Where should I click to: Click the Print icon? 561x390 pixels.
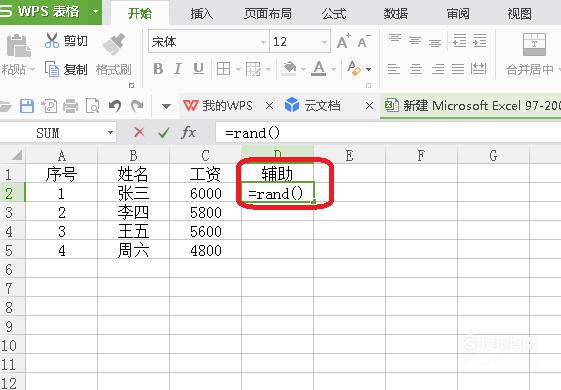coord(70,106)
